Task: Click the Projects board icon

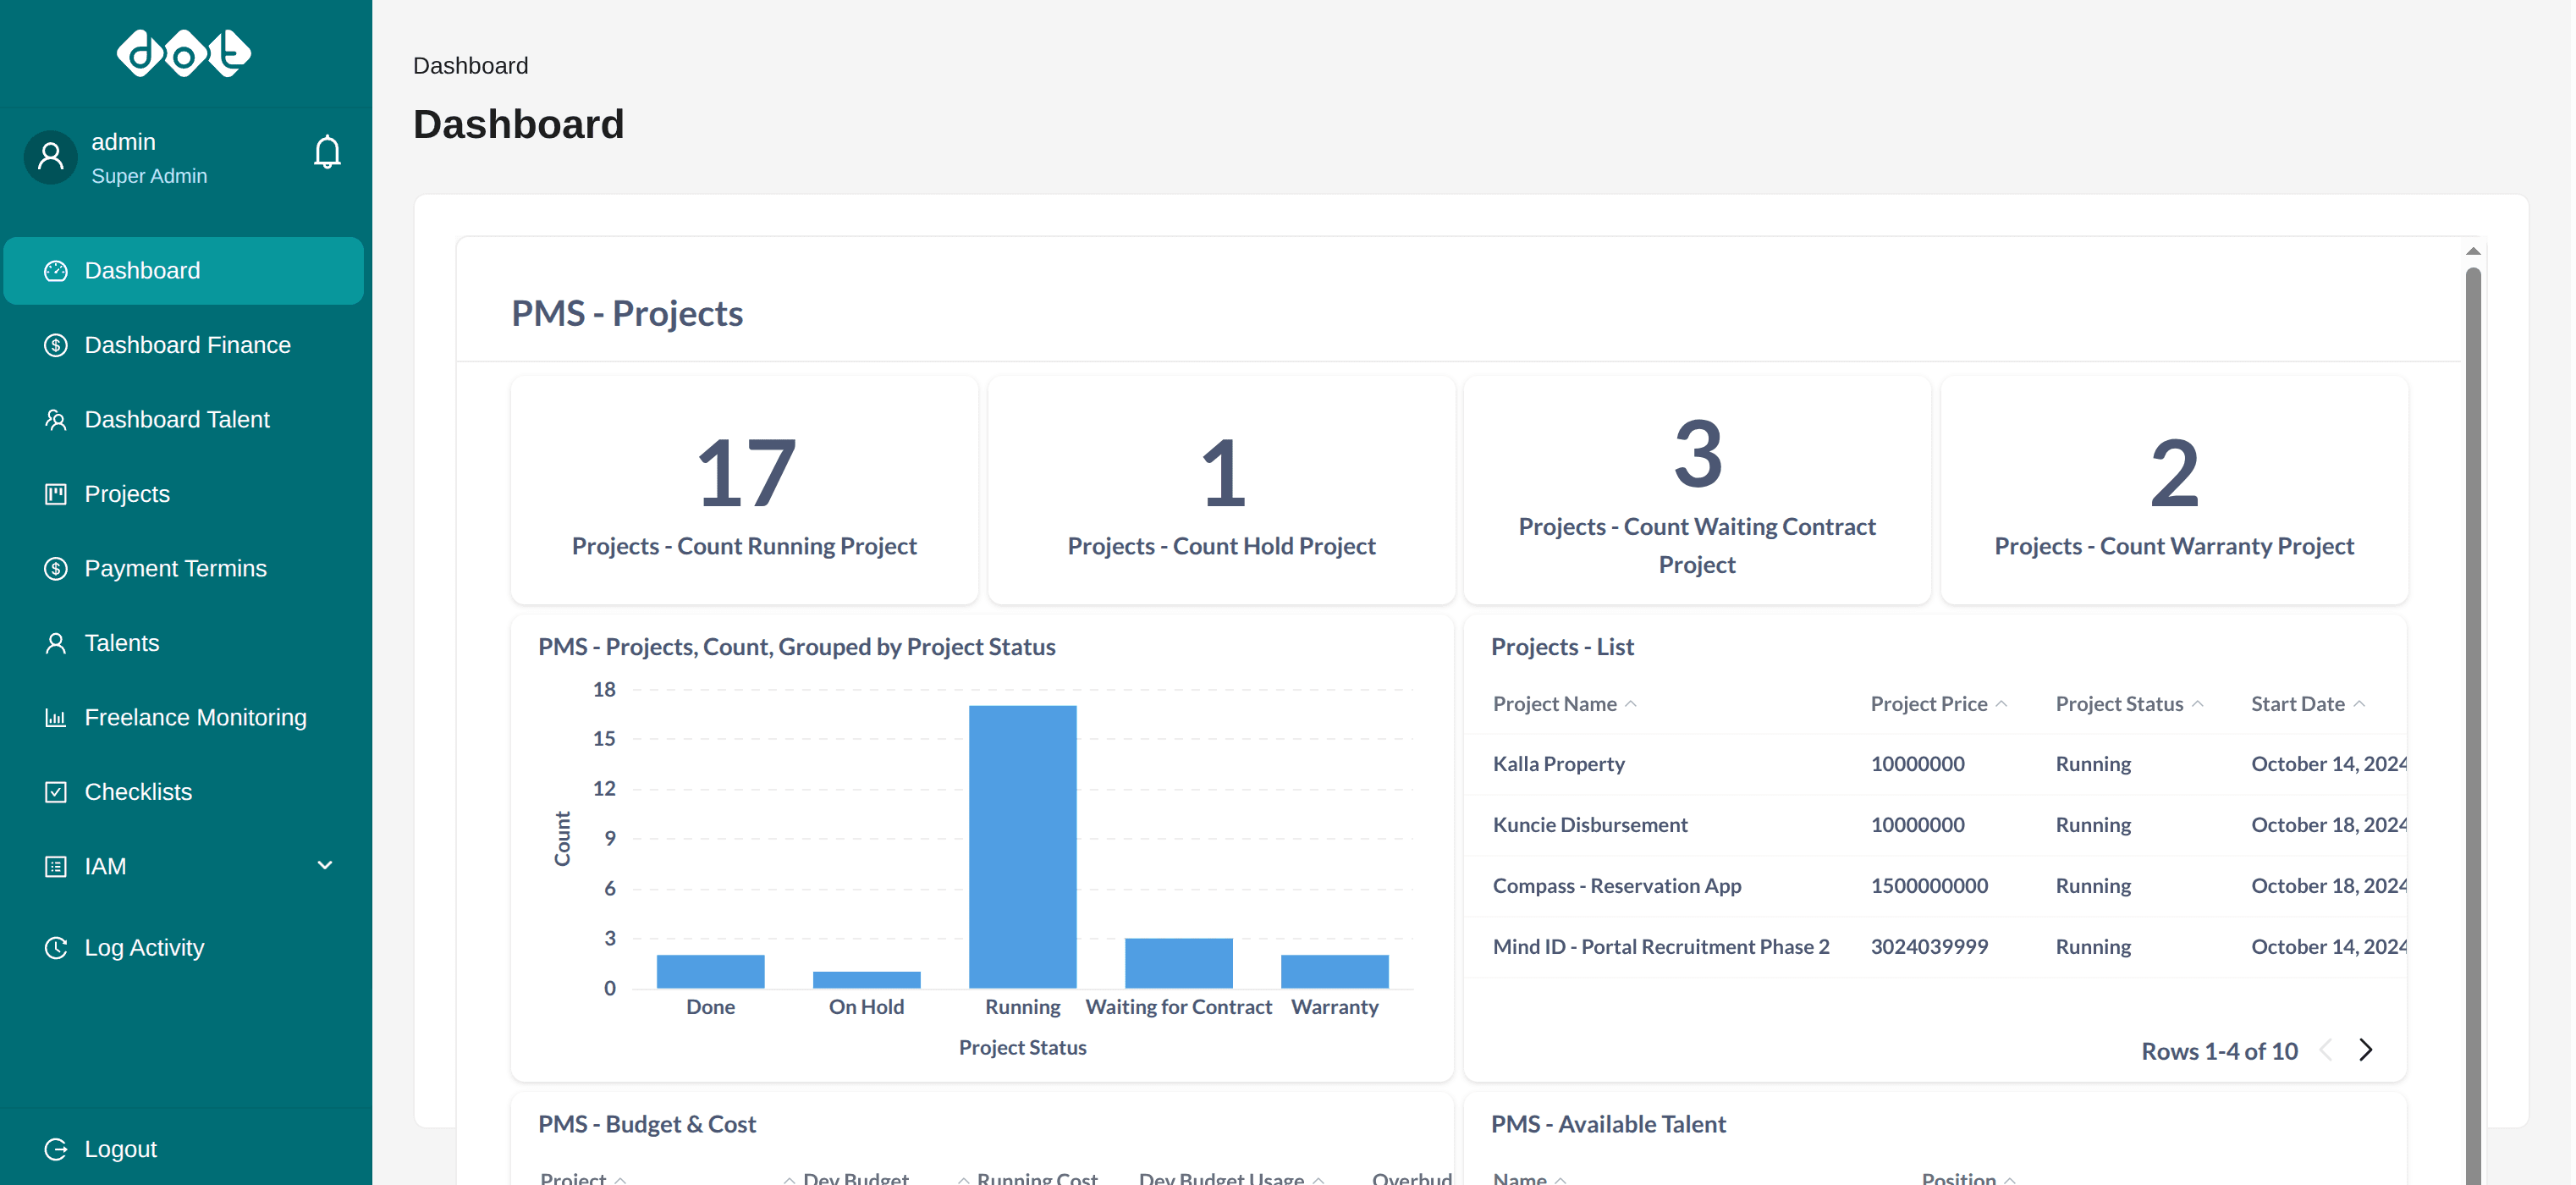Action: pyautogui.click(x=56, y=494)
